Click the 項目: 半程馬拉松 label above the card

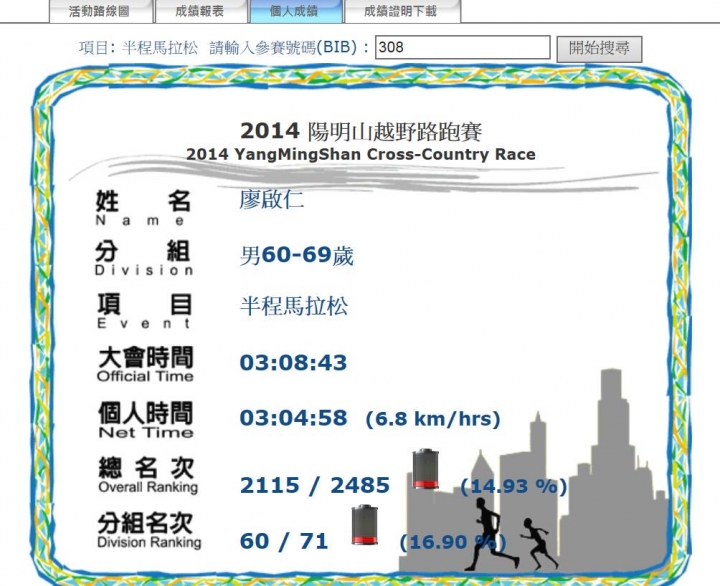[x=138, y=48]
